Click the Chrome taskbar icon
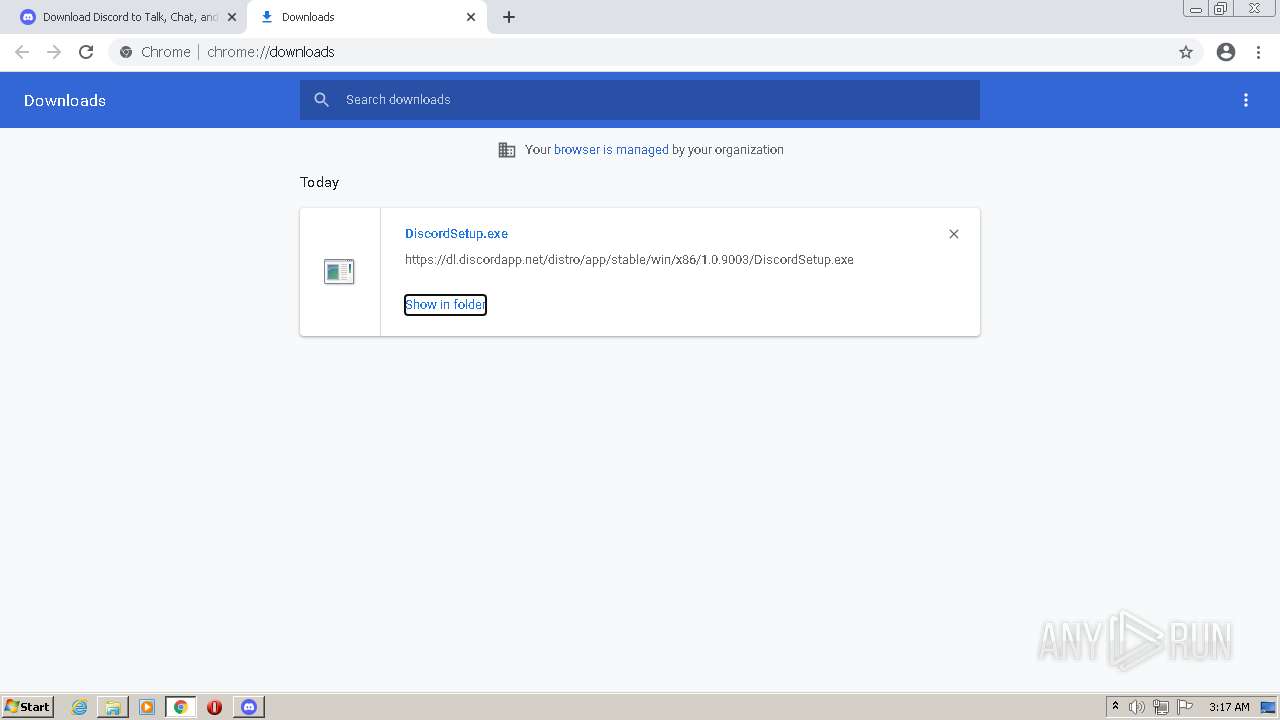 tap(181, 707)
